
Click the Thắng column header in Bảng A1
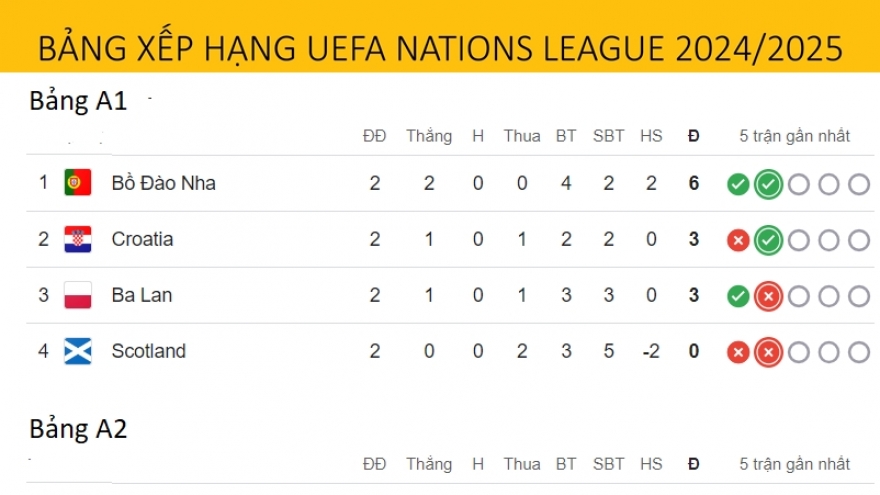[x=428, y=136]
